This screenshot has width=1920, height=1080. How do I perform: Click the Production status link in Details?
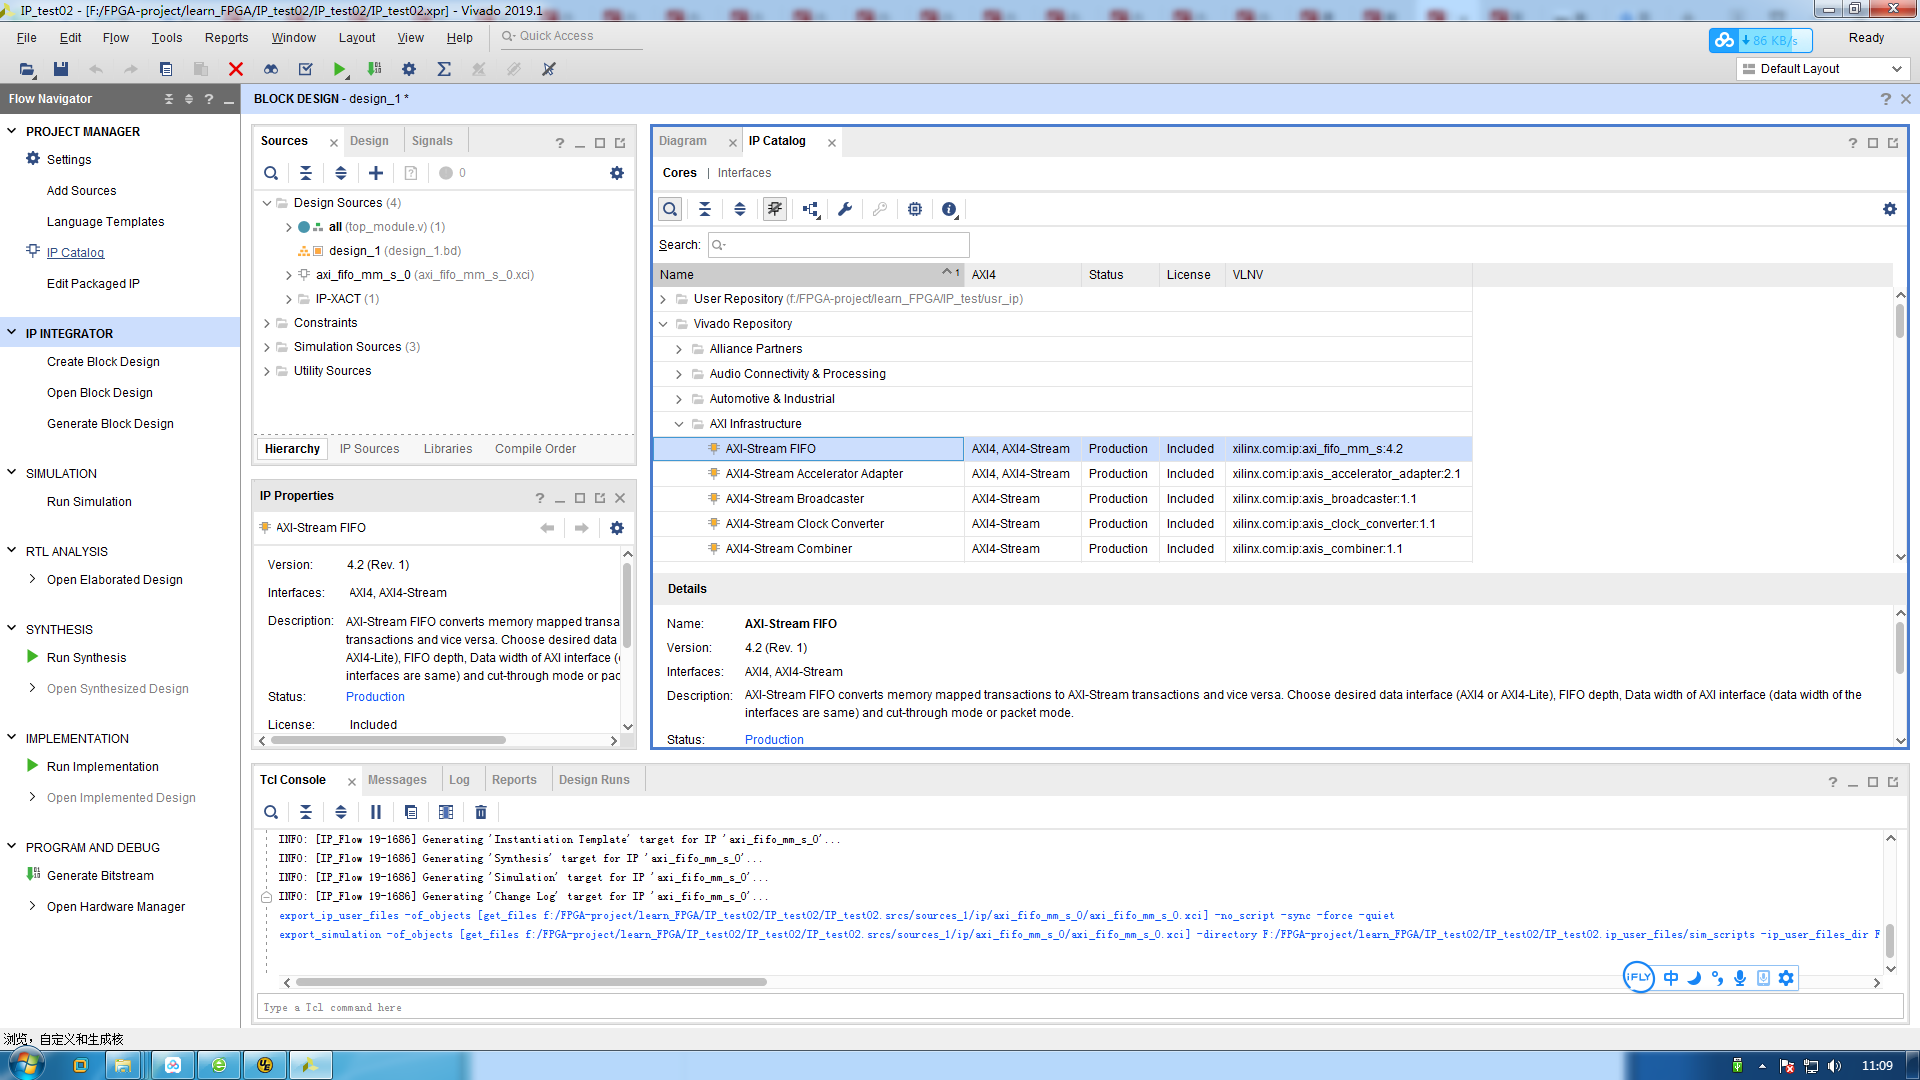[774, 740]
